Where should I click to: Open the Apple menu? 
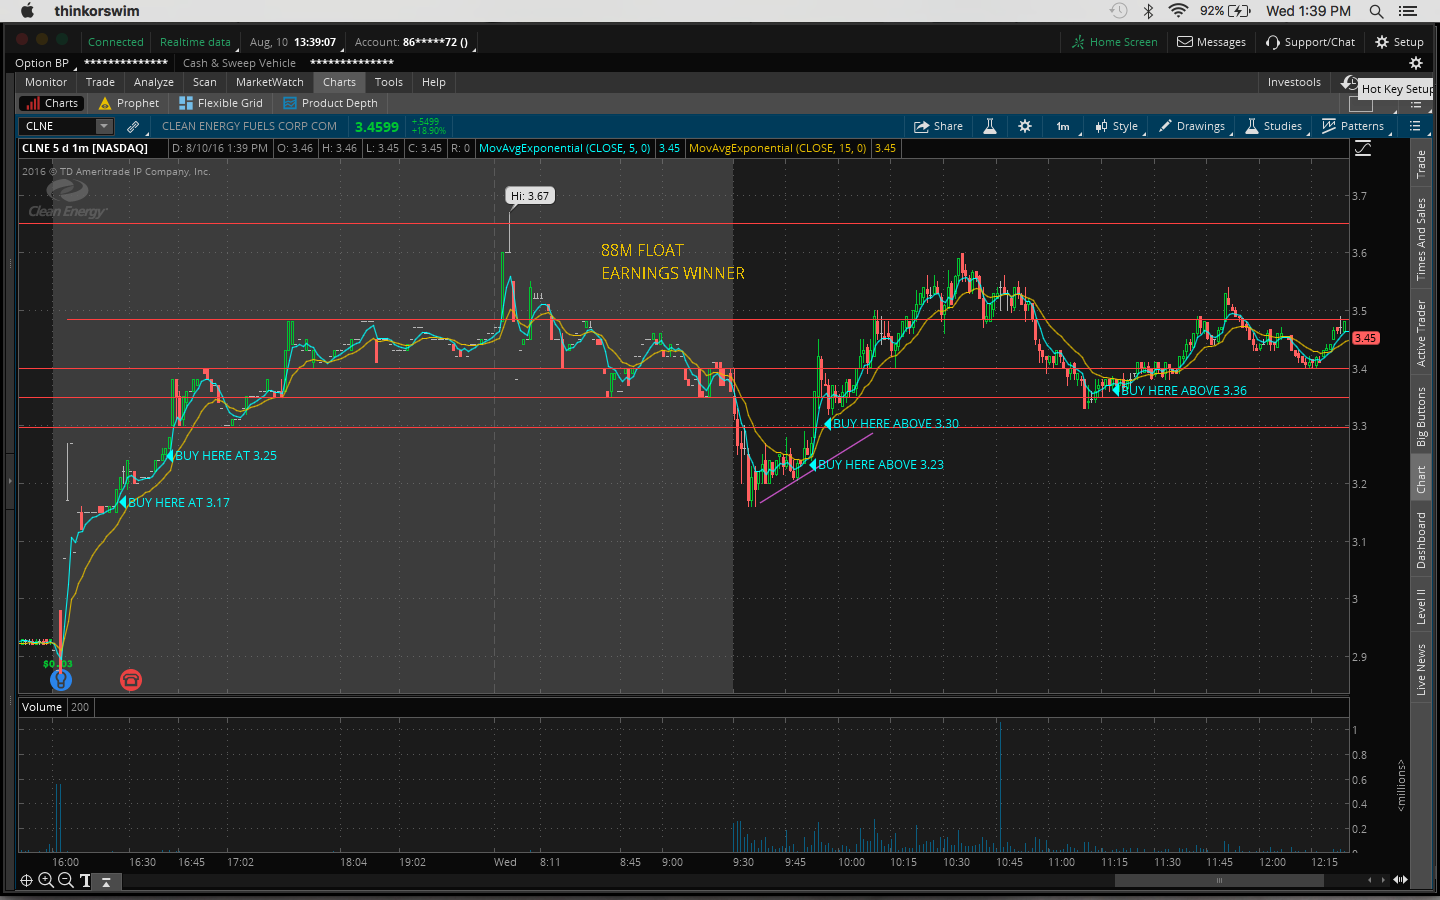click(27, 11)
